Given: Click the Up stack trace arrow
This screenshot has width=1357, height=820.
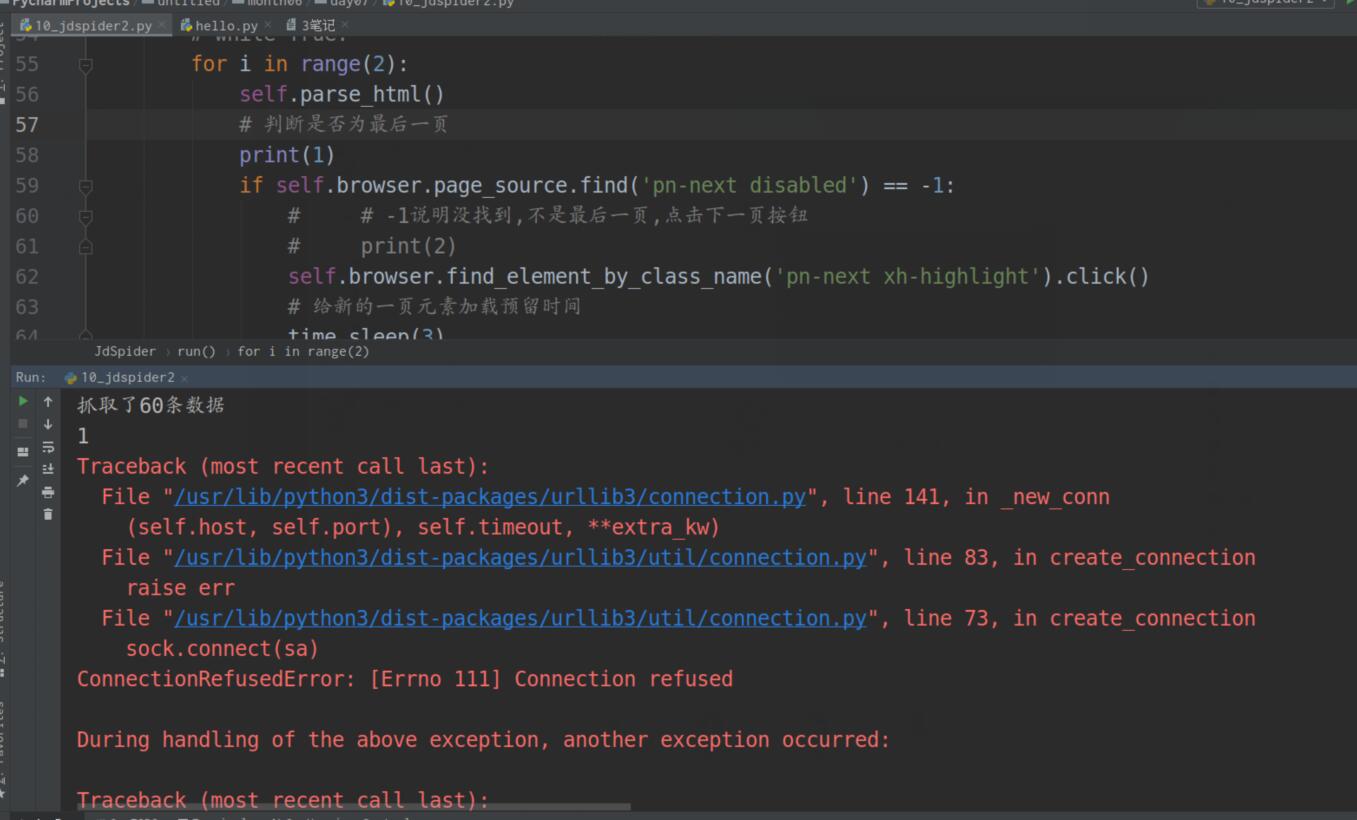Looking at the screenshot, I should pos(47,401).
